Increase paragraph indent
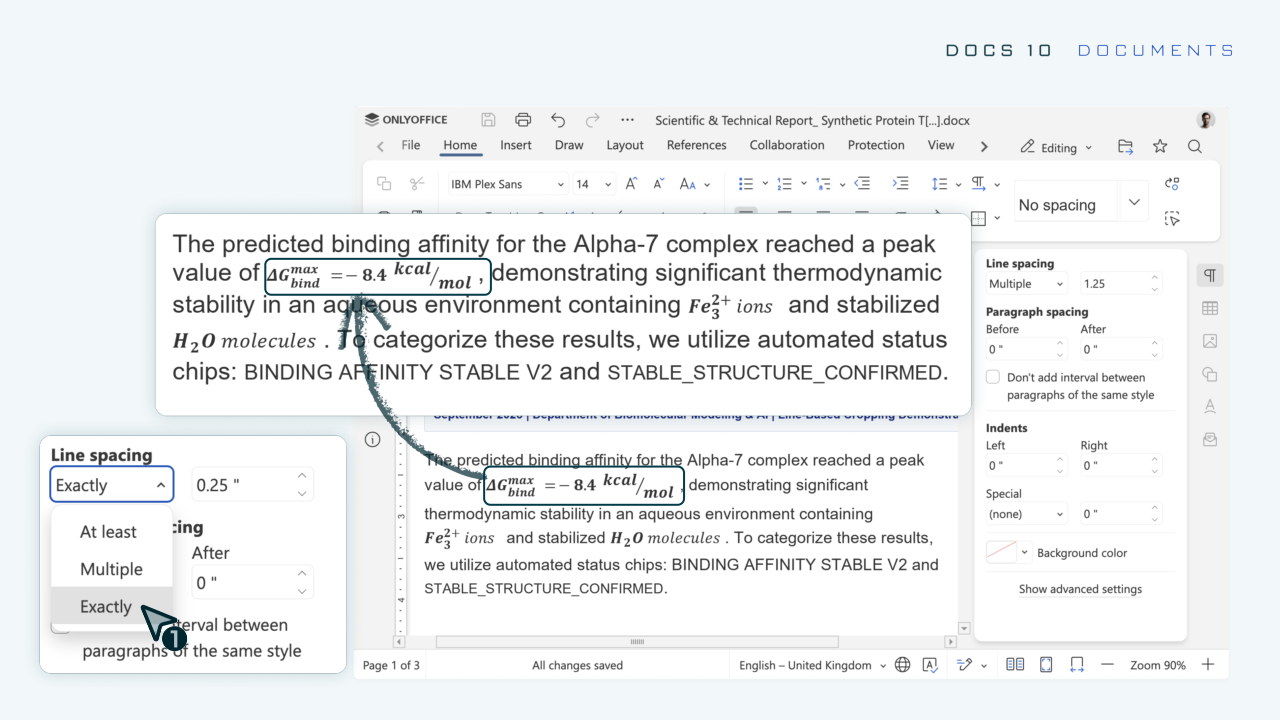The height and width of the screenshot is (720, 1280). 900,184
